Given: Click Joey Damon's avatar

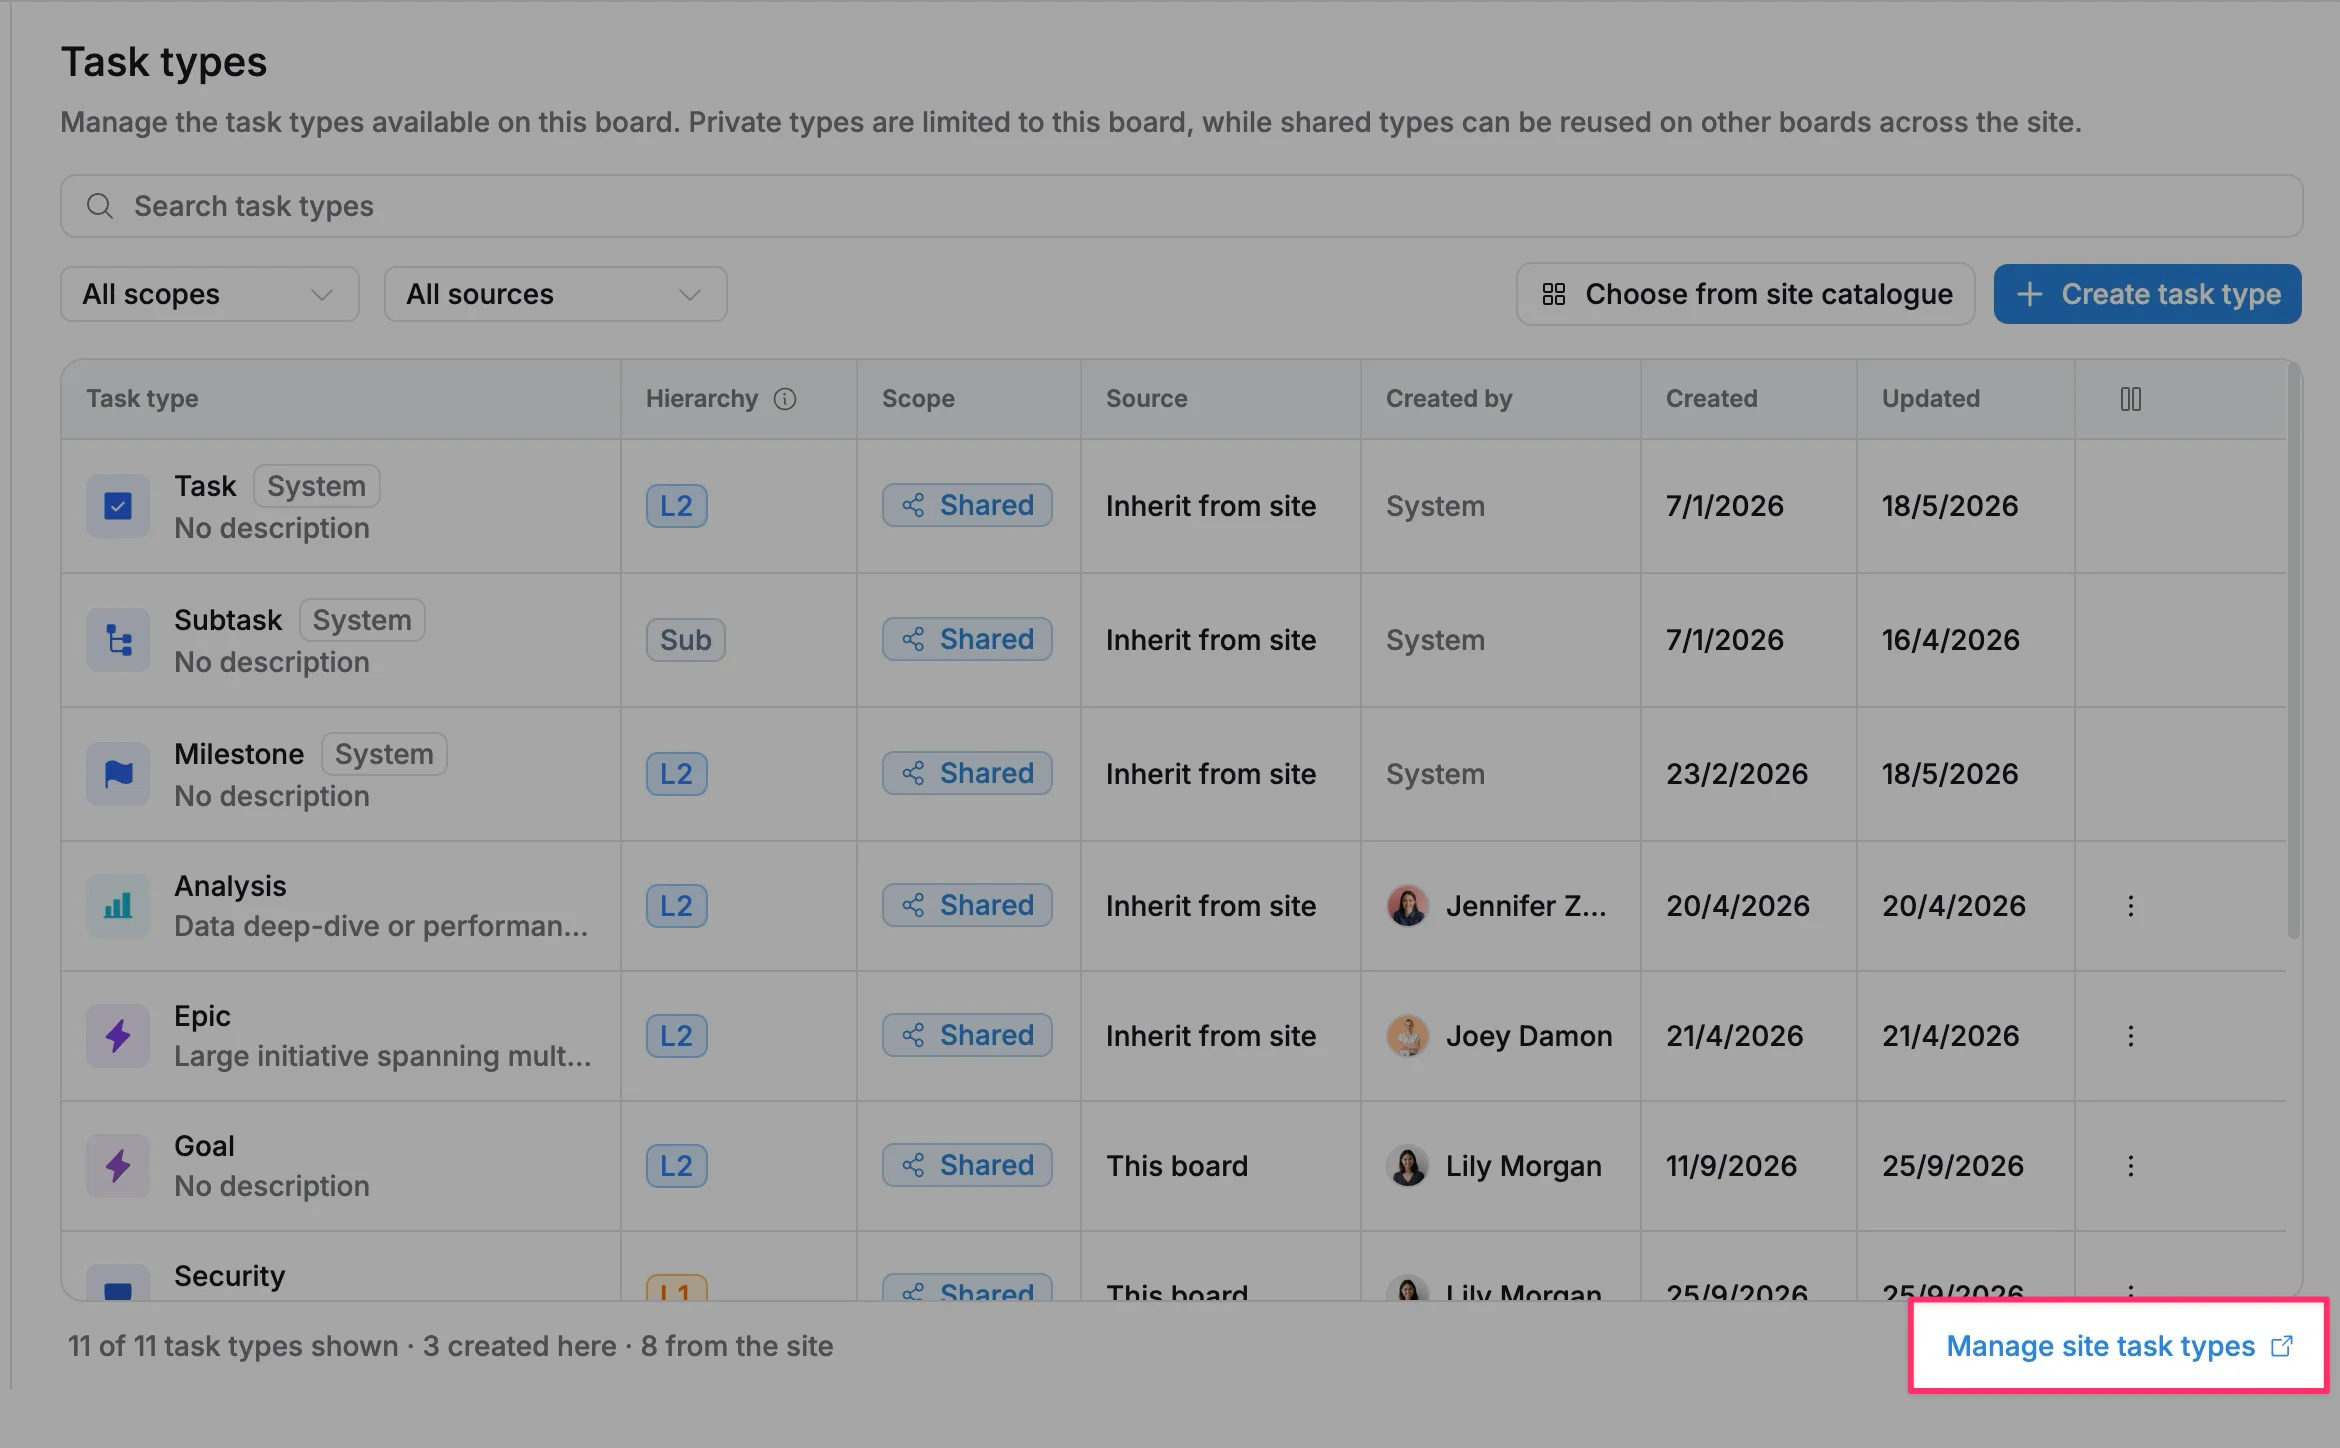Looking at the screenshot, I should [1407, 1036].
